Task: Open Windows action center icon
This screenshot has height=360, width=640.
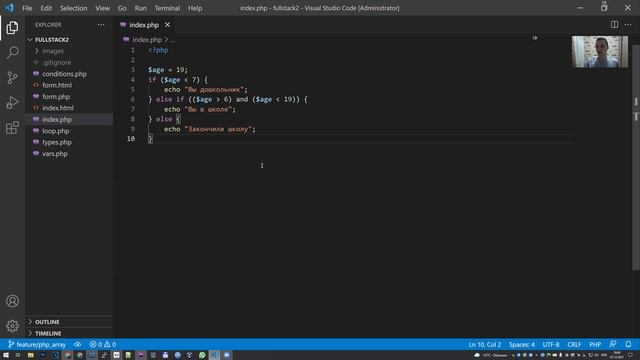Action: click(631, 355)
